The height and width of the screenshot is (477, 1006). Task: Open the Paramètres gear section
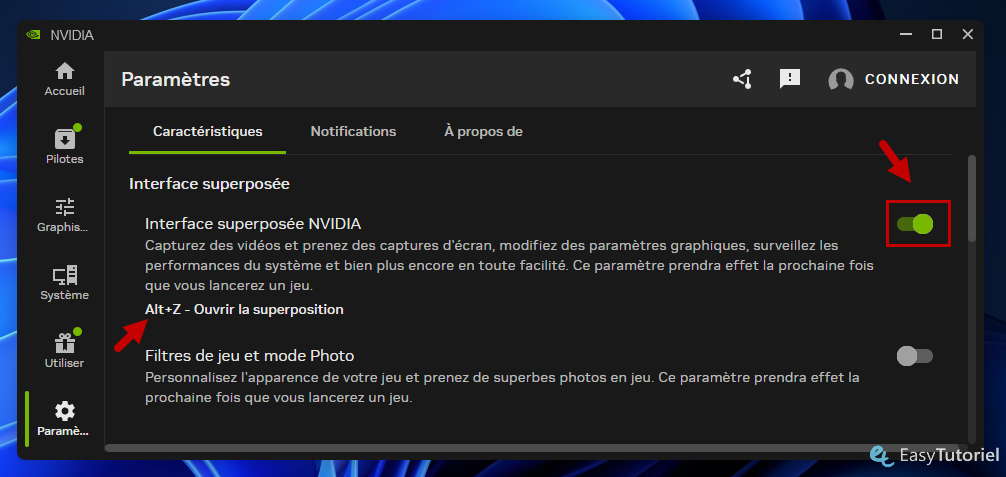pos(64,419)
